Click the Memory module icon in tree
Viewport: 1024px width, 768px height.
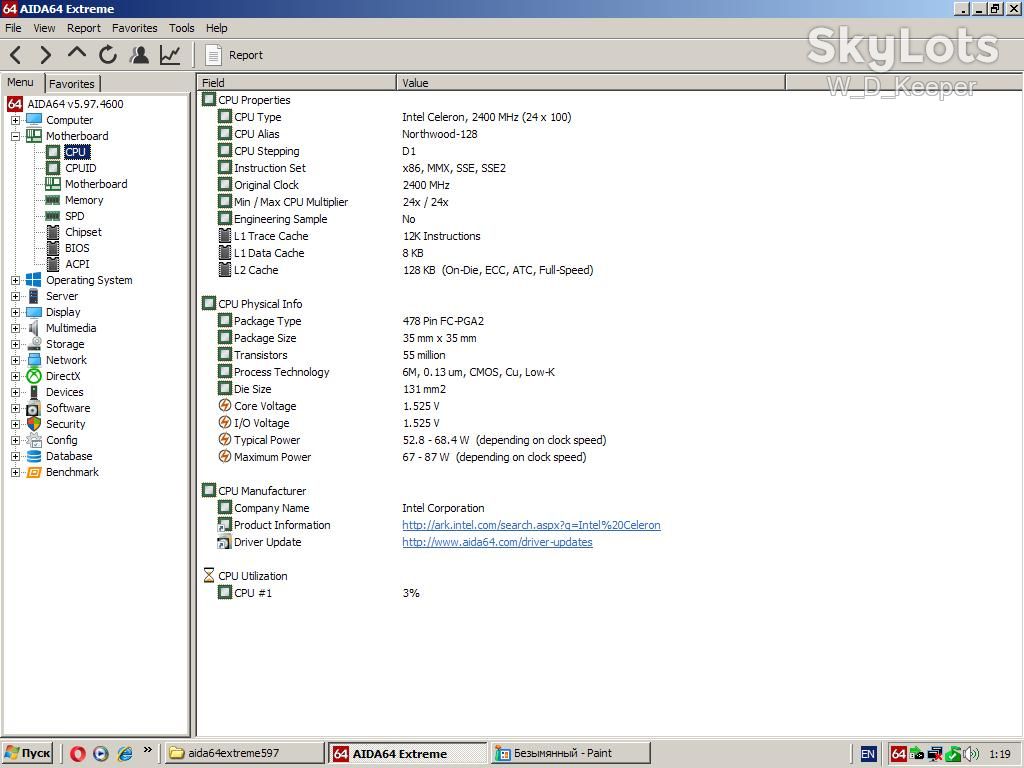[x=53, y=200]
